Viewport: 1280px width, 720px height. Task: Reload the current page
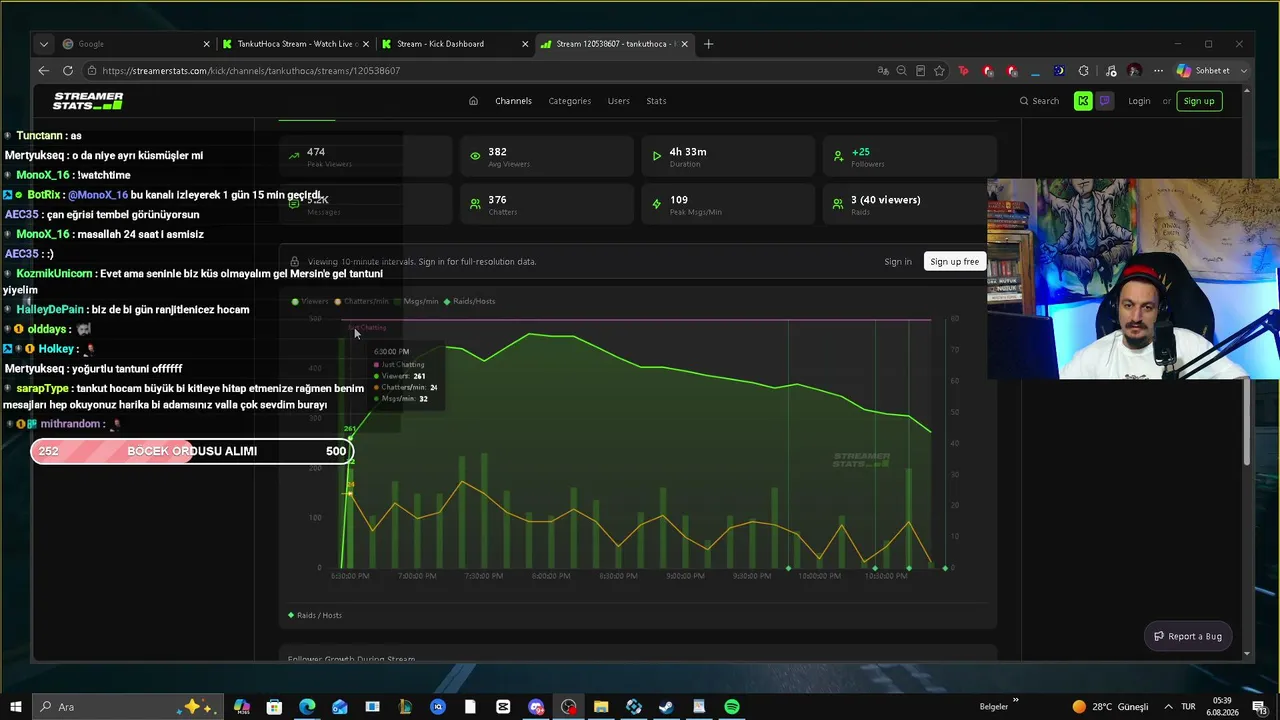(68, 71)
